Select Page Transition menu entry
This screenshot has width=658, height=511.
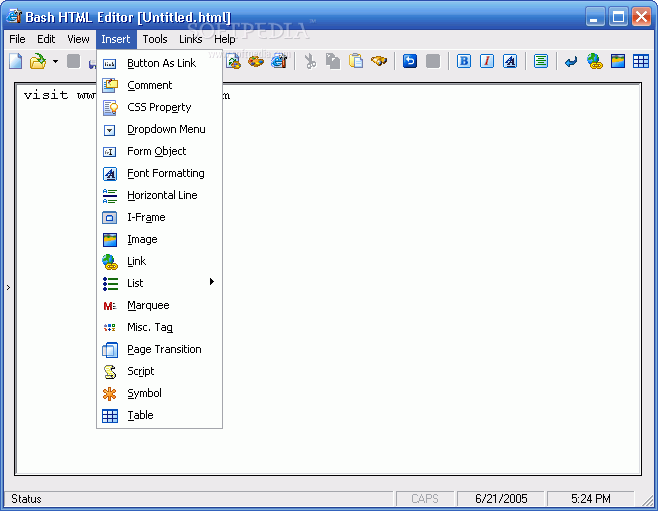click(159, 349)
